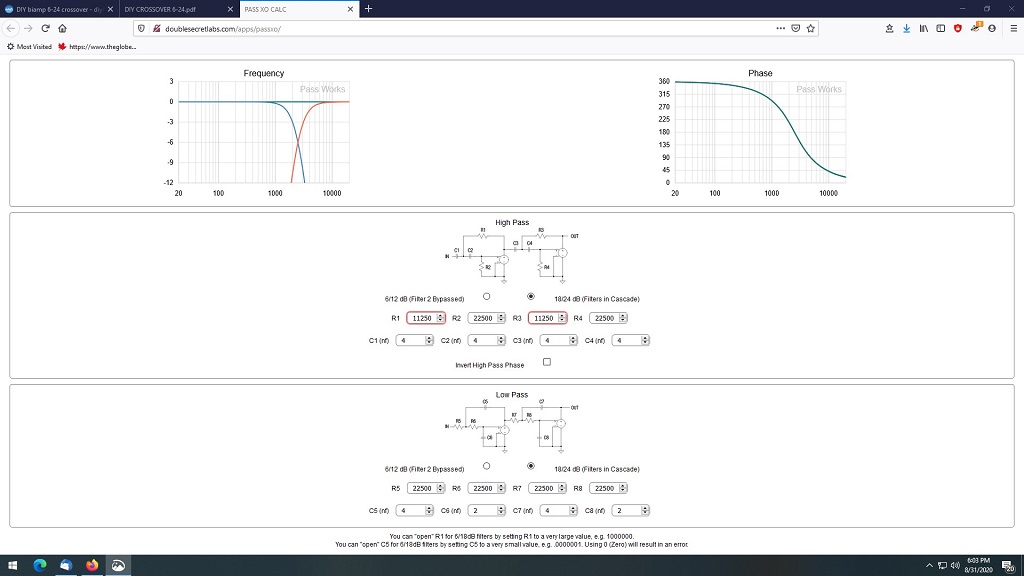
Task: Open the Firefox downloads panel
Action: tap(906, 28)
